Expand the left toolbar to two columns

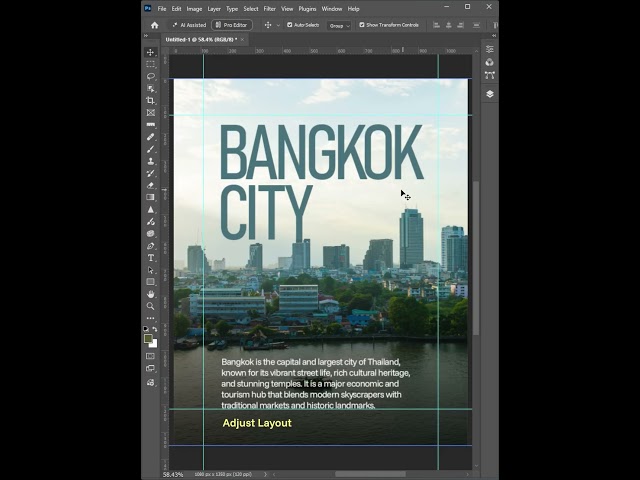point(146,36)
